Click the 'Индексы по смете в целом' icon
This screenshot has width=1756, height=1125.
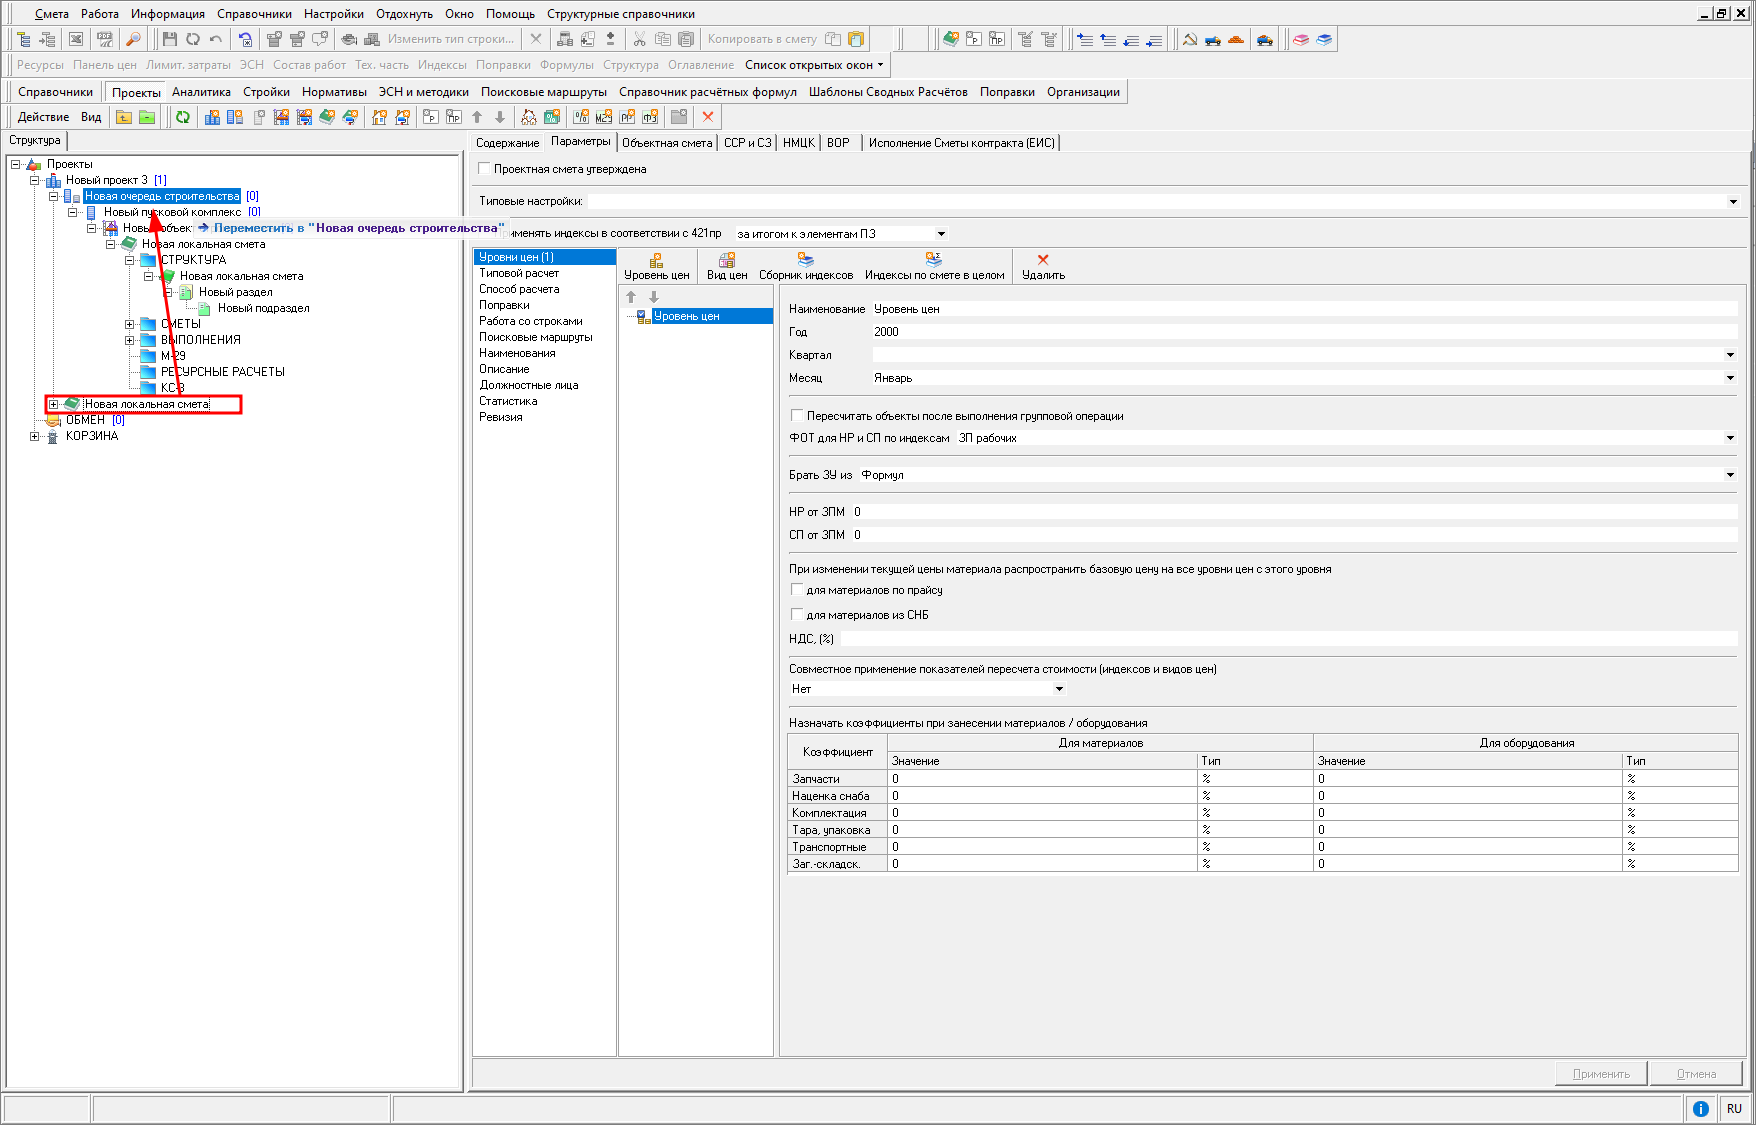pyautogui.click(x=934, y=266)
